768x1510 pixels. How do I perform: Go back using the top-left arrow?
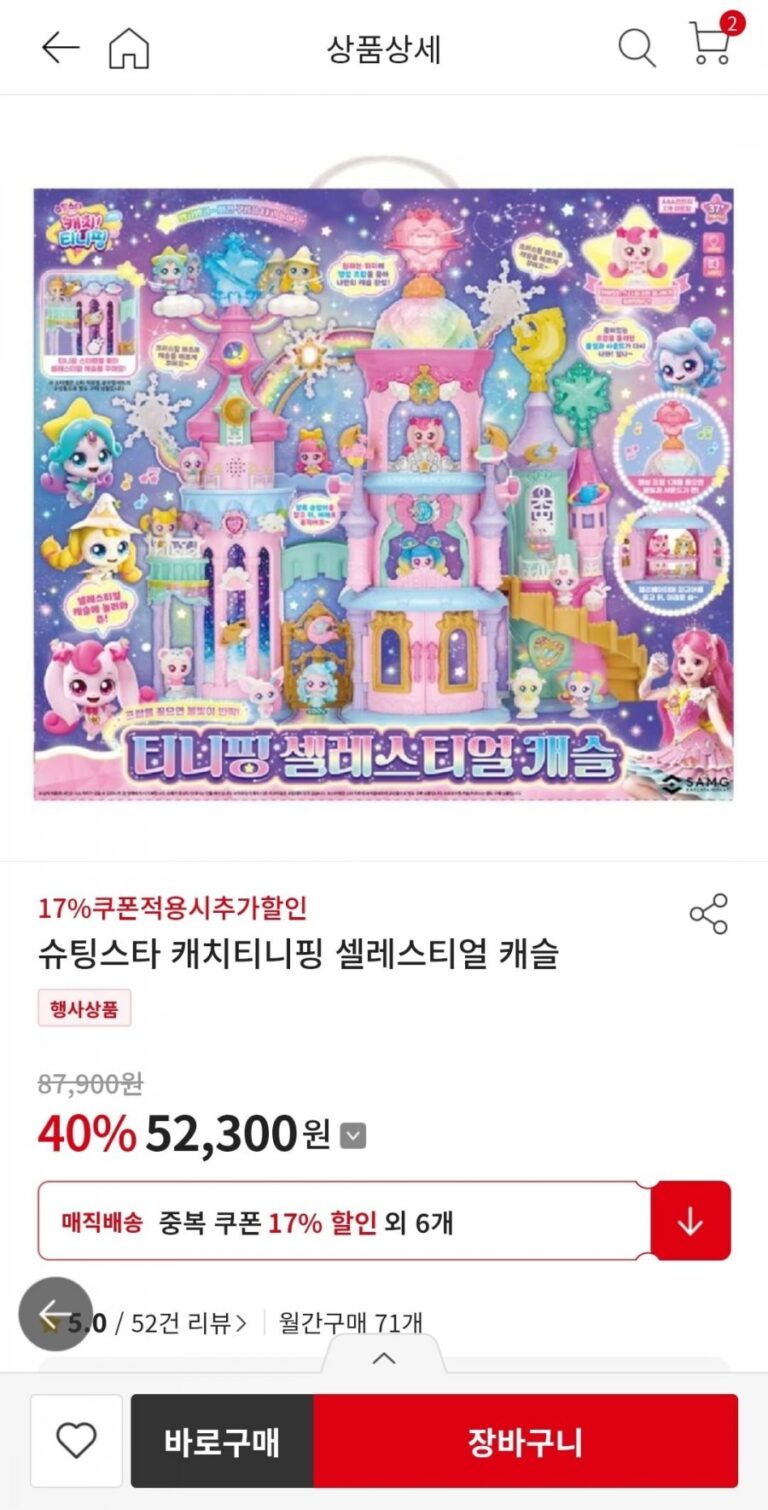(x=60, y=47)
